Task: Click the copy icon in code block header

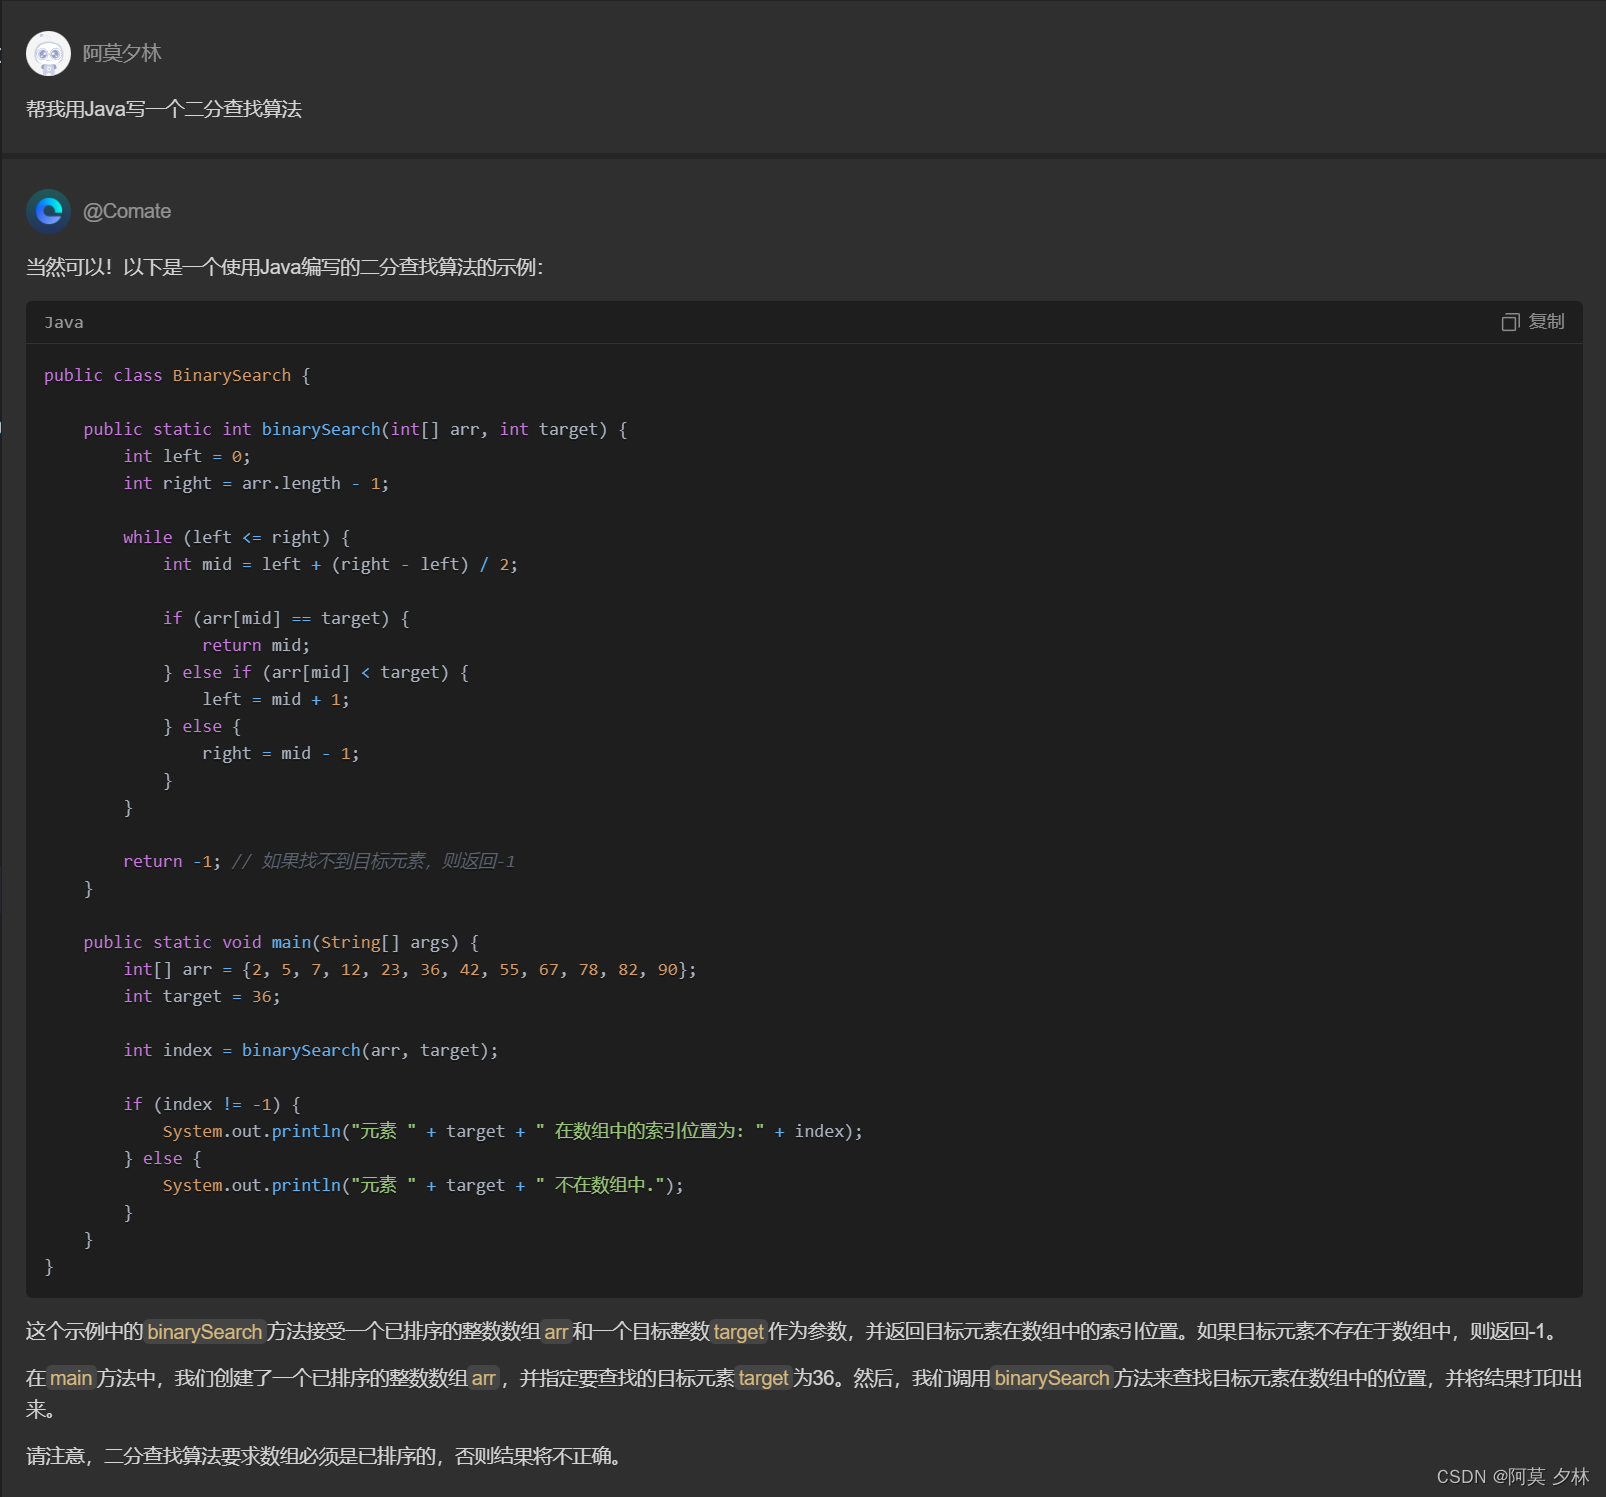Action: point(1510,322)
